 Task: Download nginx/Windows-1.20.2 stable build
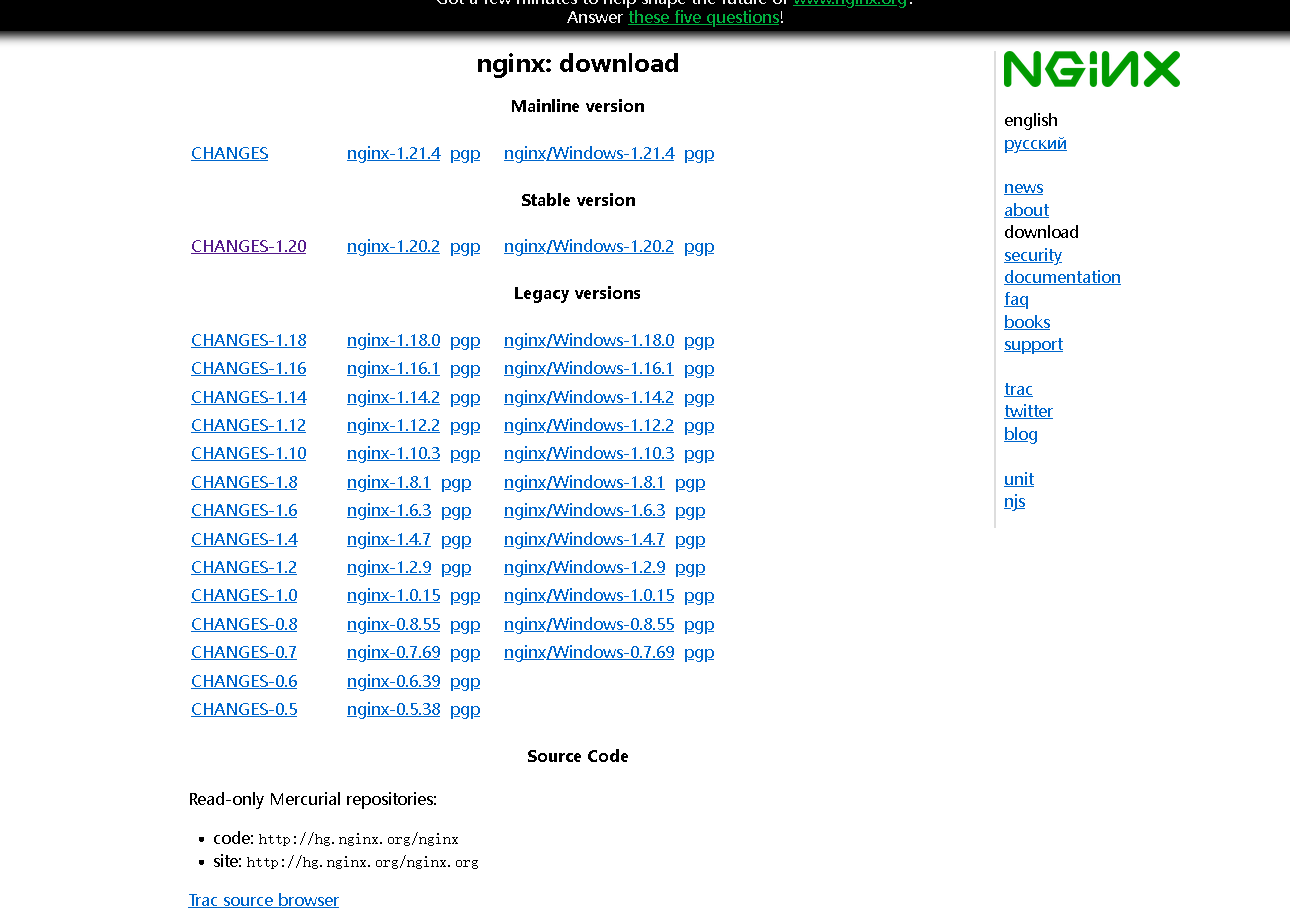click(589, 246)
